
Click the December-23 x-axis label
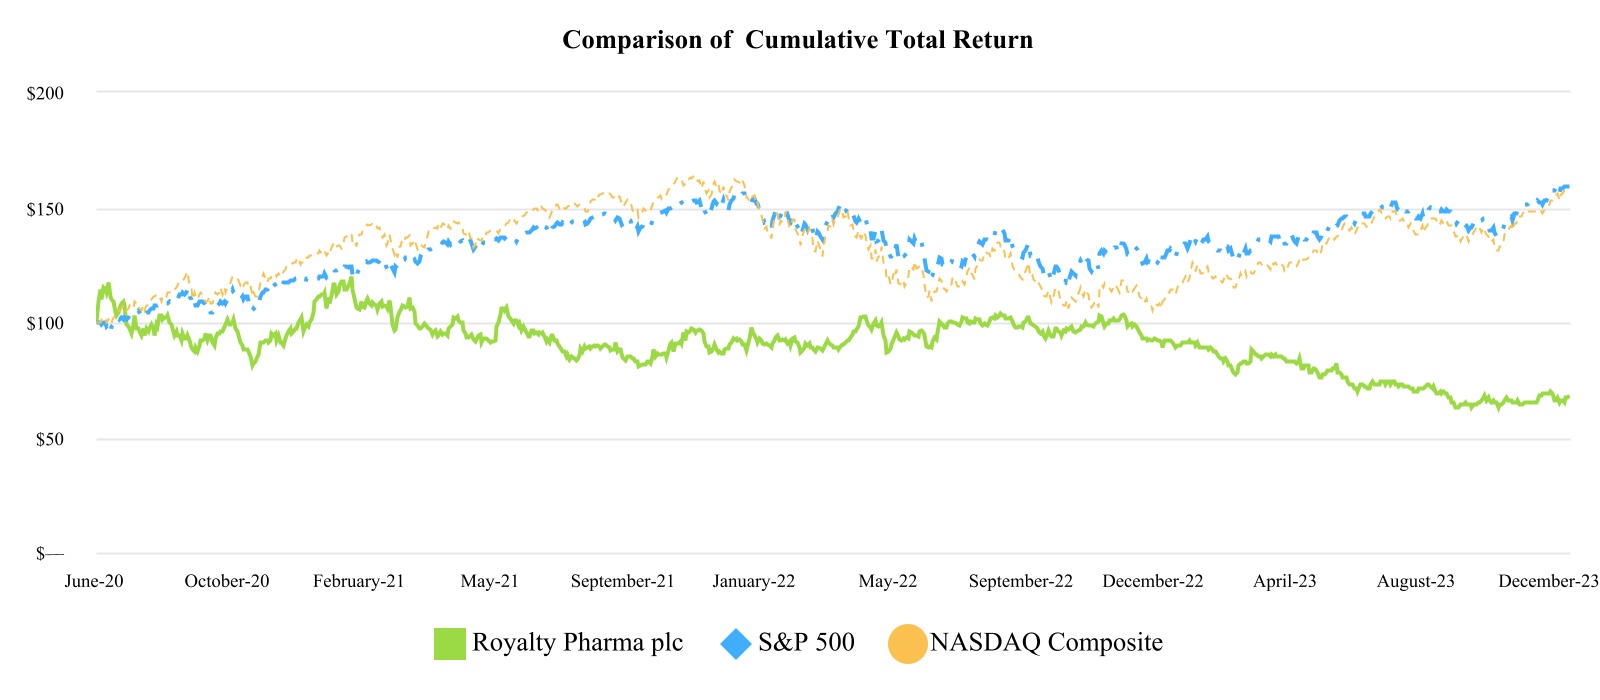click(1548, 581)
